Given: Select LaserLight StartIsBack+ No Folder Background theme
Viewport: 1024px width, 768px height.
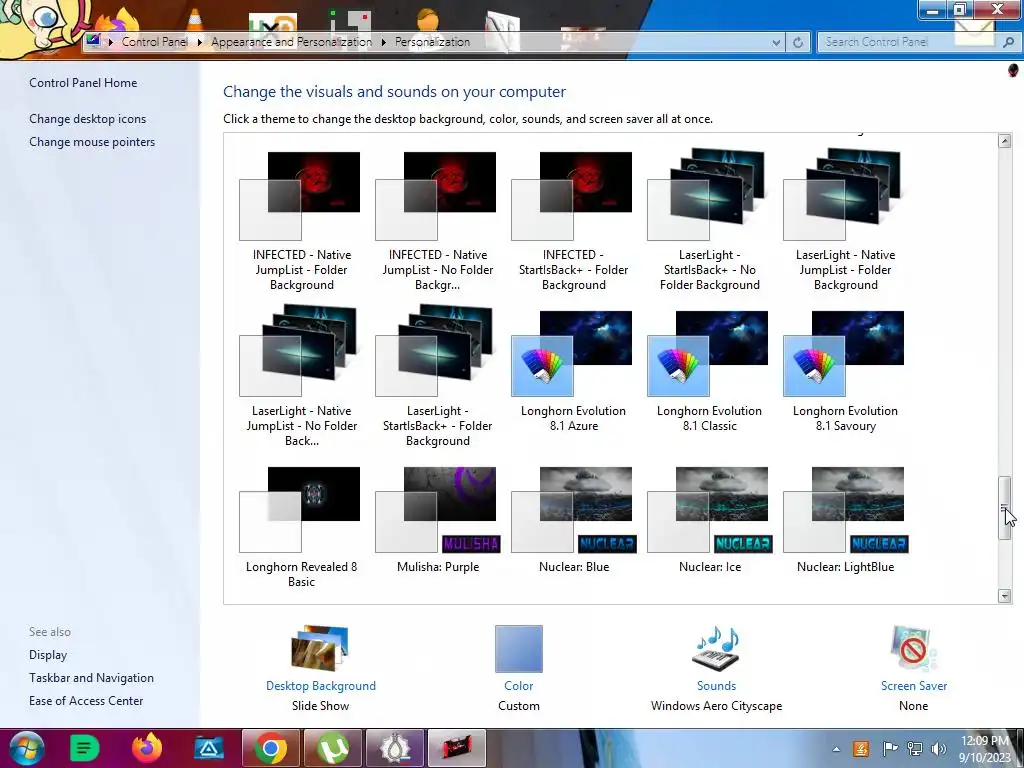Looking at the screenshot, I should (x=709, y=221).
